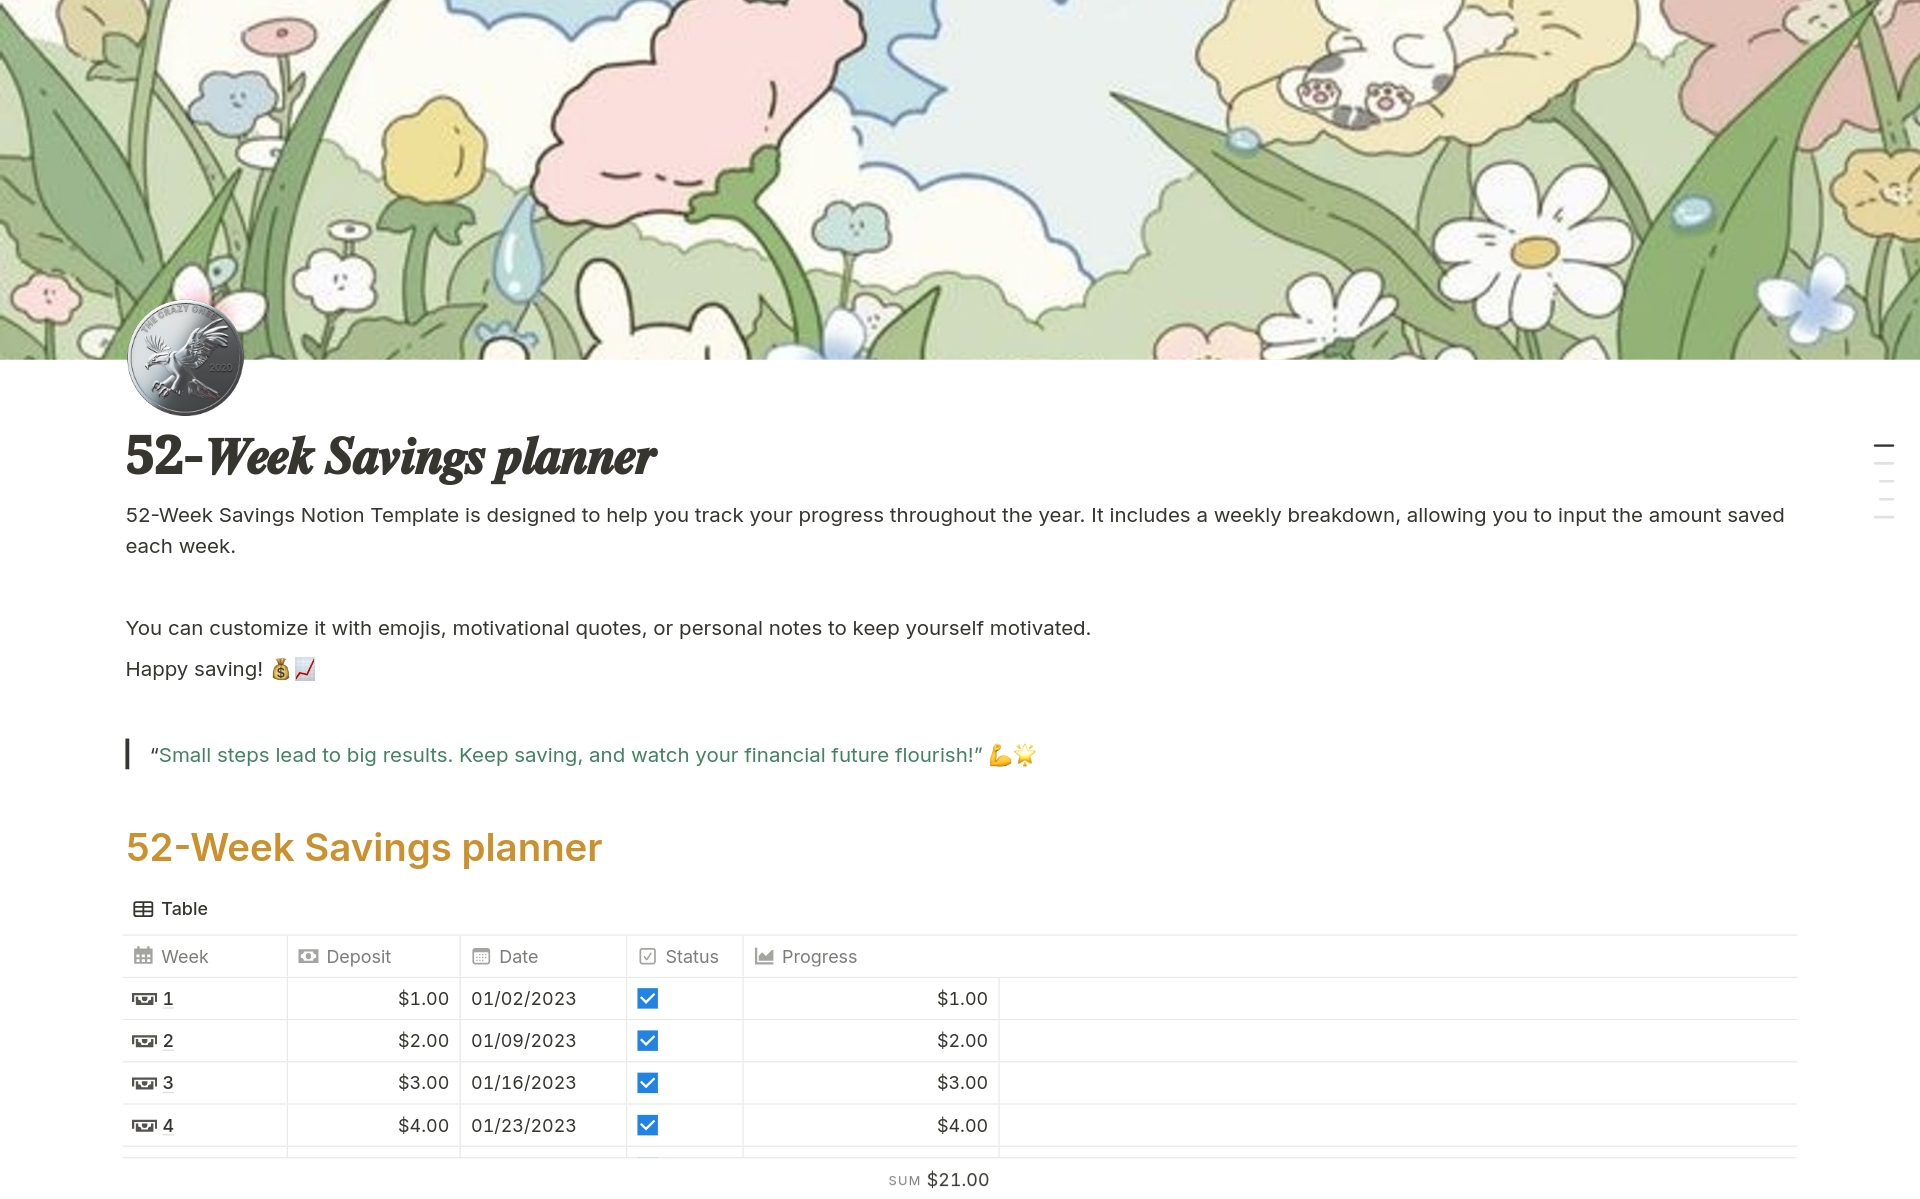Open the week 2 page link
1920x1199 pixels.
tap(168, 1041)
